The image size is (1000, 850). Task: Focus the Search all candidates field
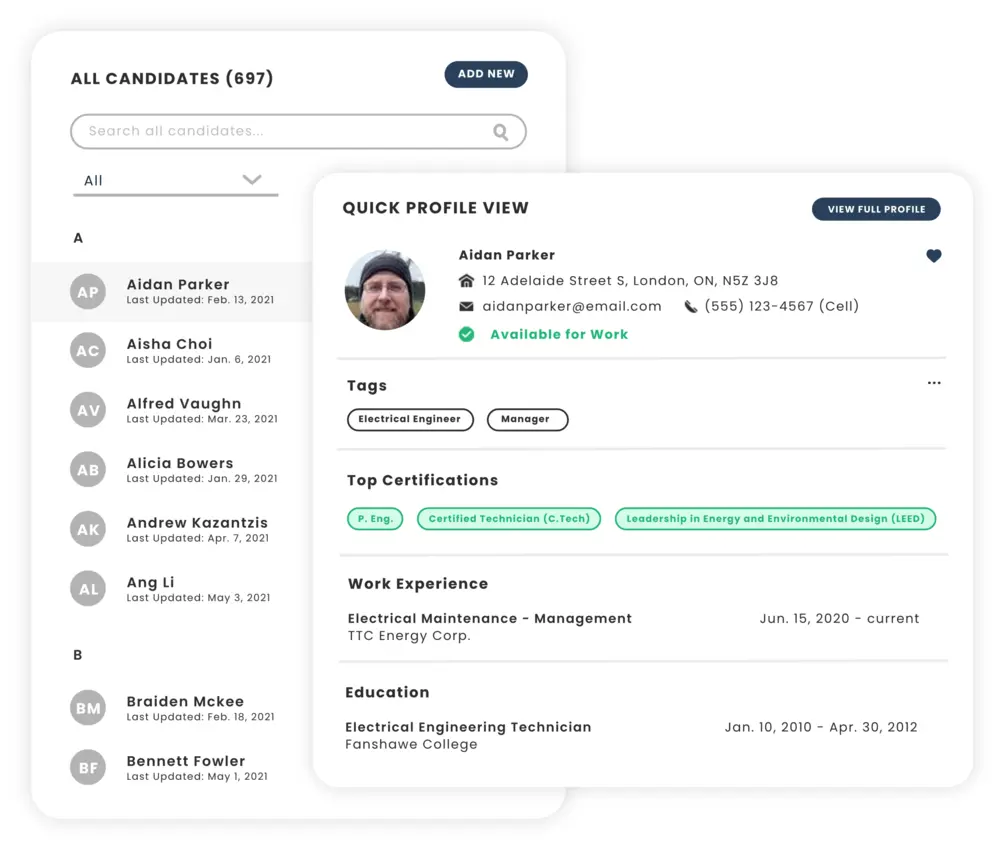tap(298, 132)
